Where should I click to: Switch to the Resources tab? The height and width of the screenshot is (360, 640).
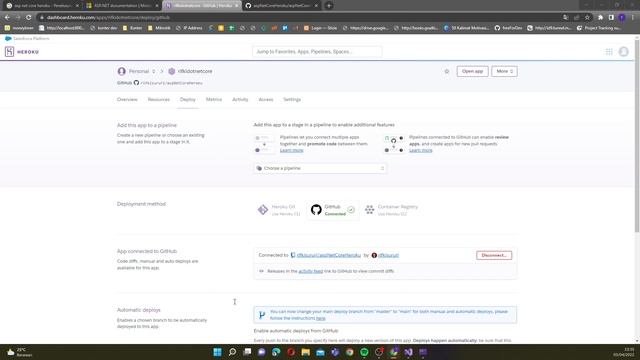point(158,100)
